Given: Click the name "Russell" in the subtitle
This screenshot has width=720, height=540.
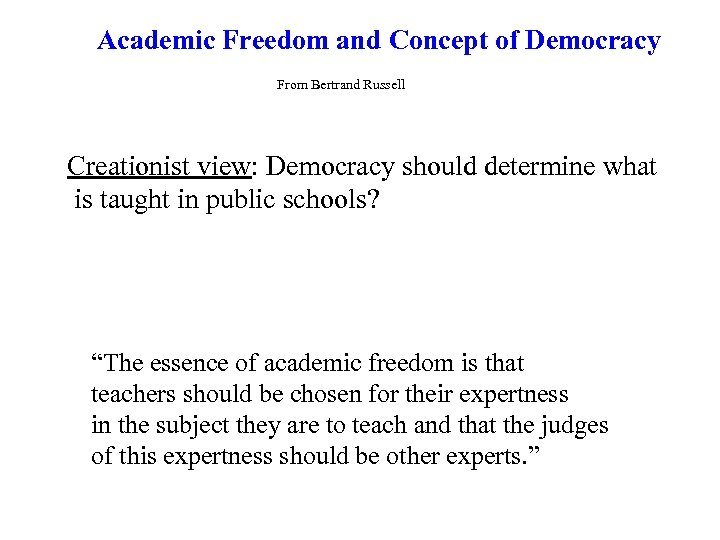Looking at the screenshot, I should coord(383,85).
